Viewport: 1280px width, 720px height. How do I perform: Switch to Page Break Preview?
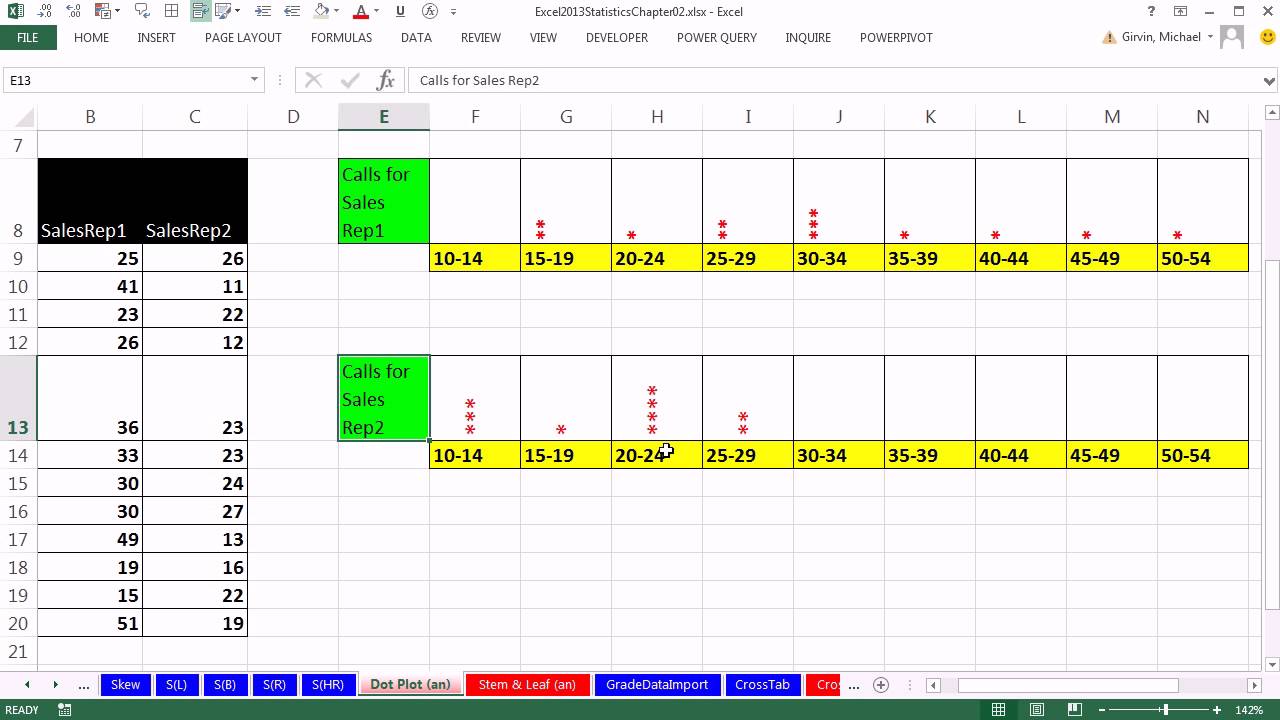(x=1076, y=710)
